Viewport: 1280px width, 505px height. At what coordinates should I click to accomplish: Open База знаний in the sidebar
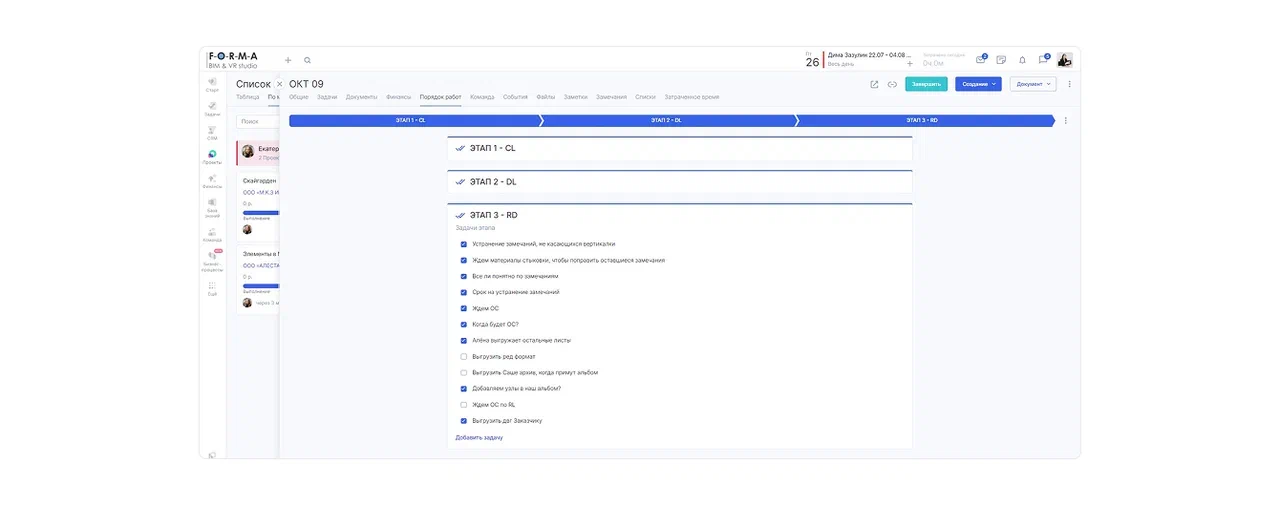[212, 206]
